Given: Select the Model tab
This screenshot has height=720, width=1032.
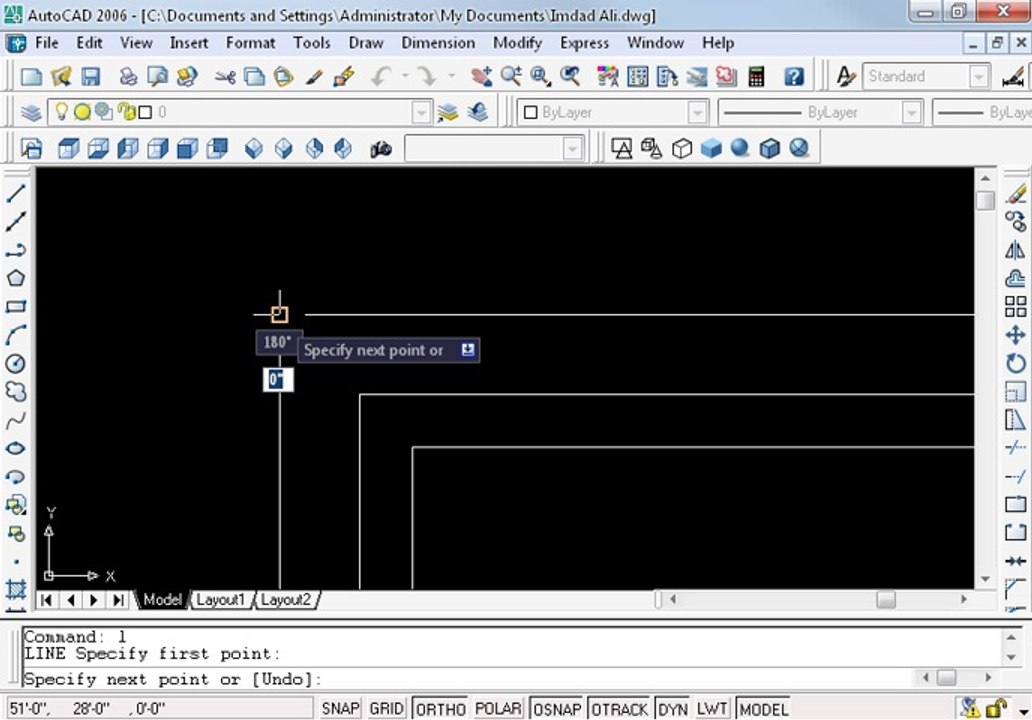Looking at the screenshot, I should click(x=162, y=600).
